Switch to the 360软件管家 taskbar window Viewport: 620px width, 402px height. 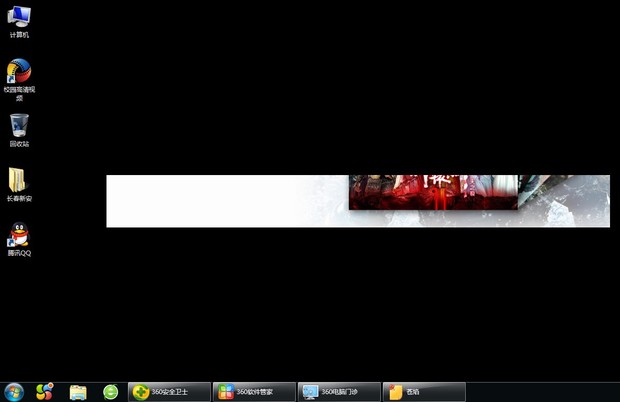click(x=255, y=391)
